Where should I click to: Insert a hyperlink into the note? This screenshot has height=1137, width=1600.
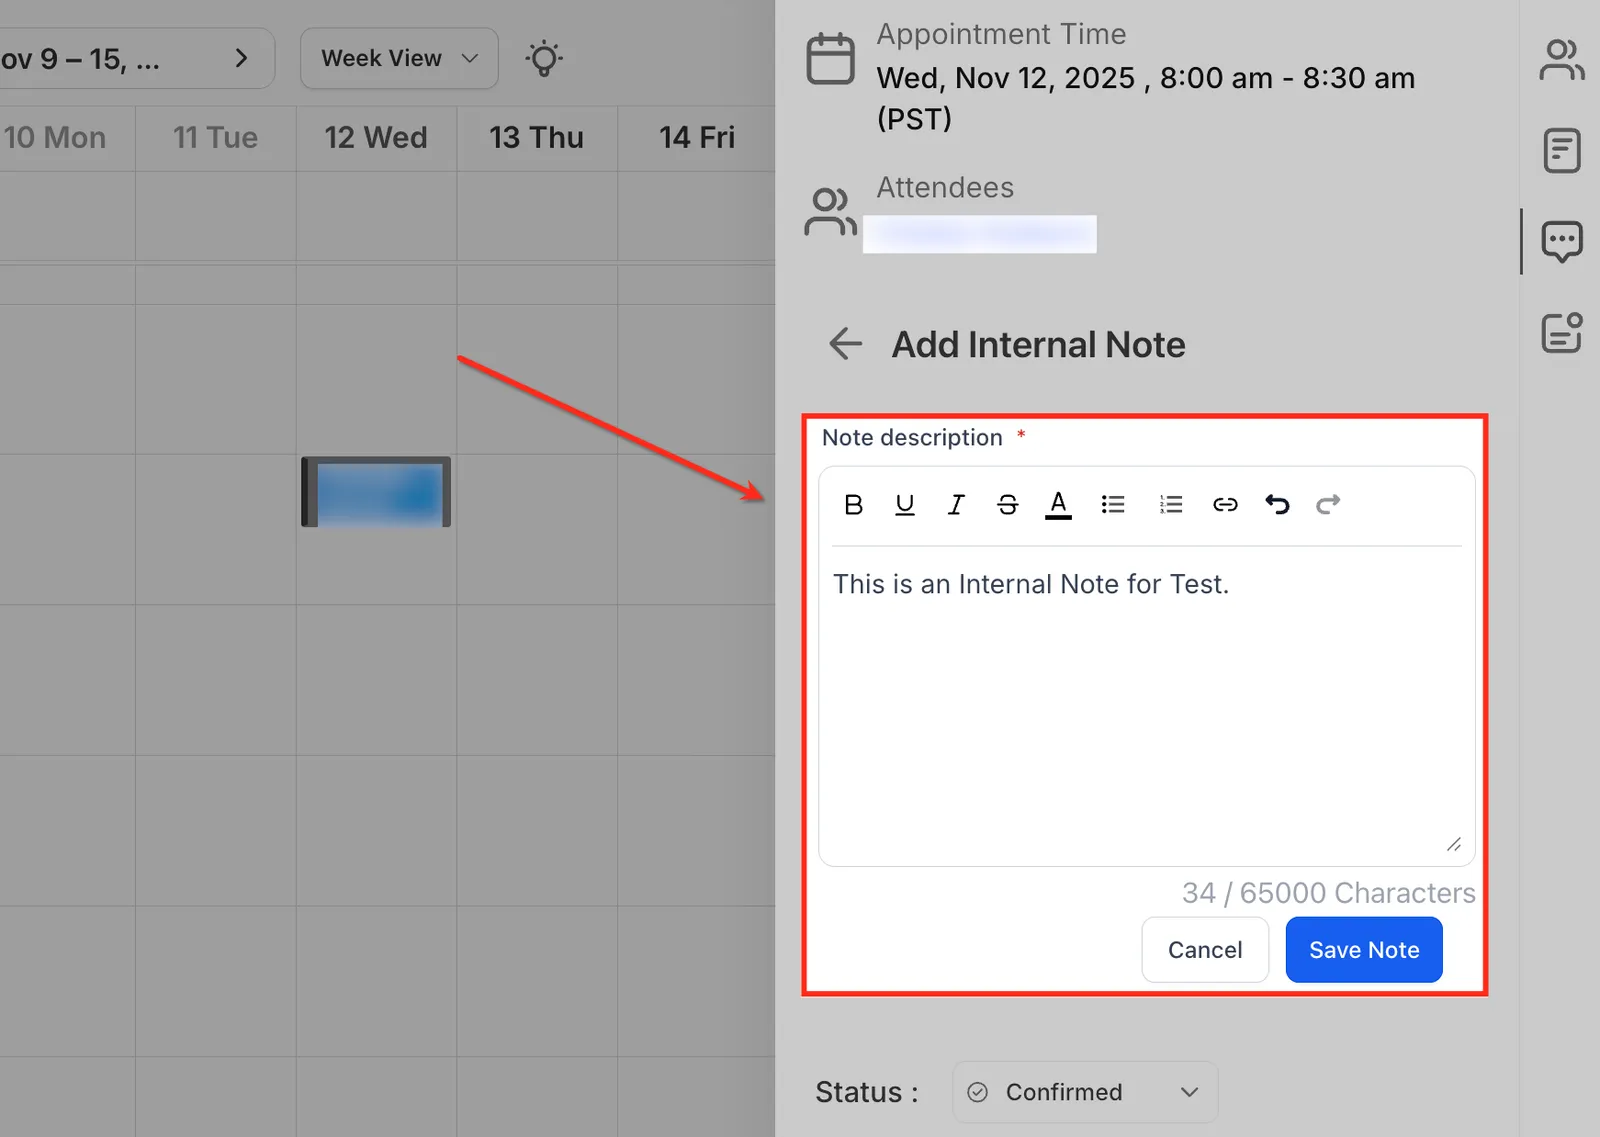1225,505
